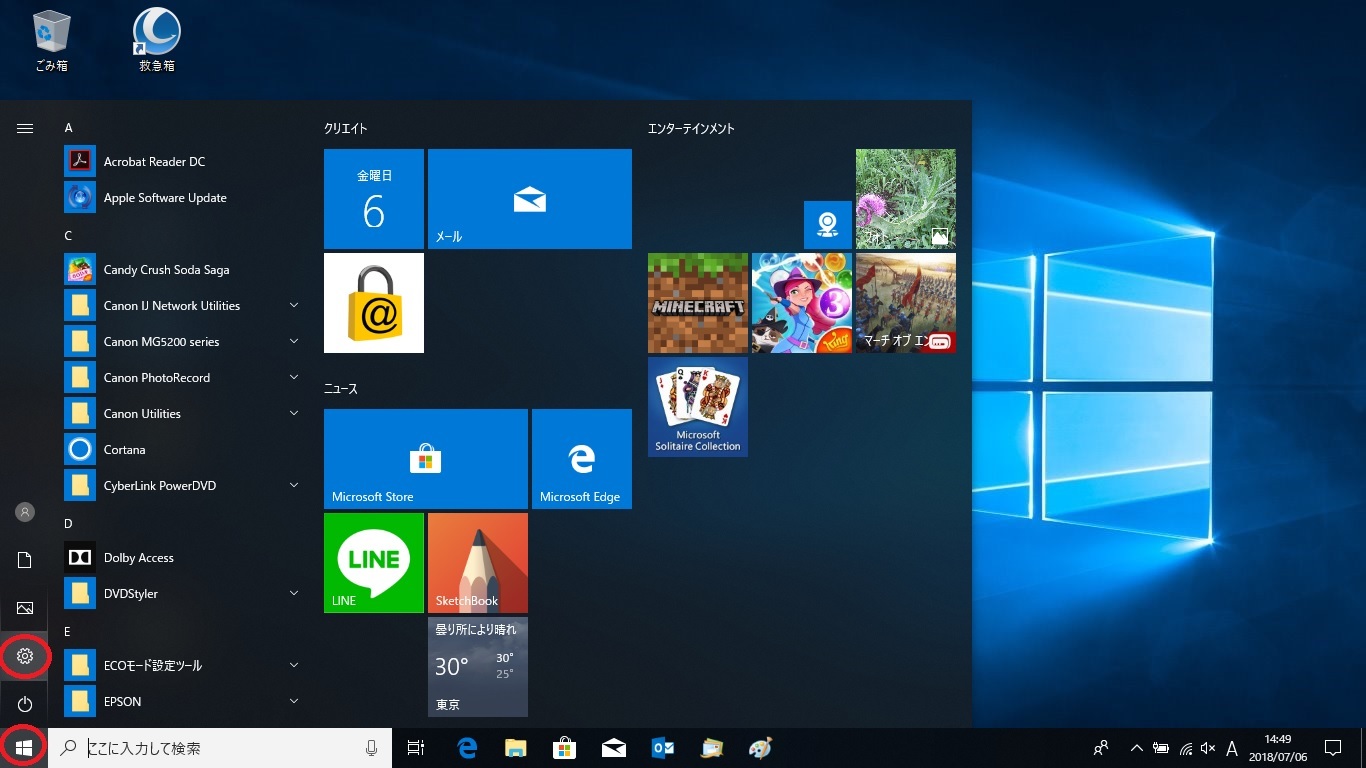Open the Microsoft Edge tile
This screenshot has height=768, width=1366.
tap(582, 459)
